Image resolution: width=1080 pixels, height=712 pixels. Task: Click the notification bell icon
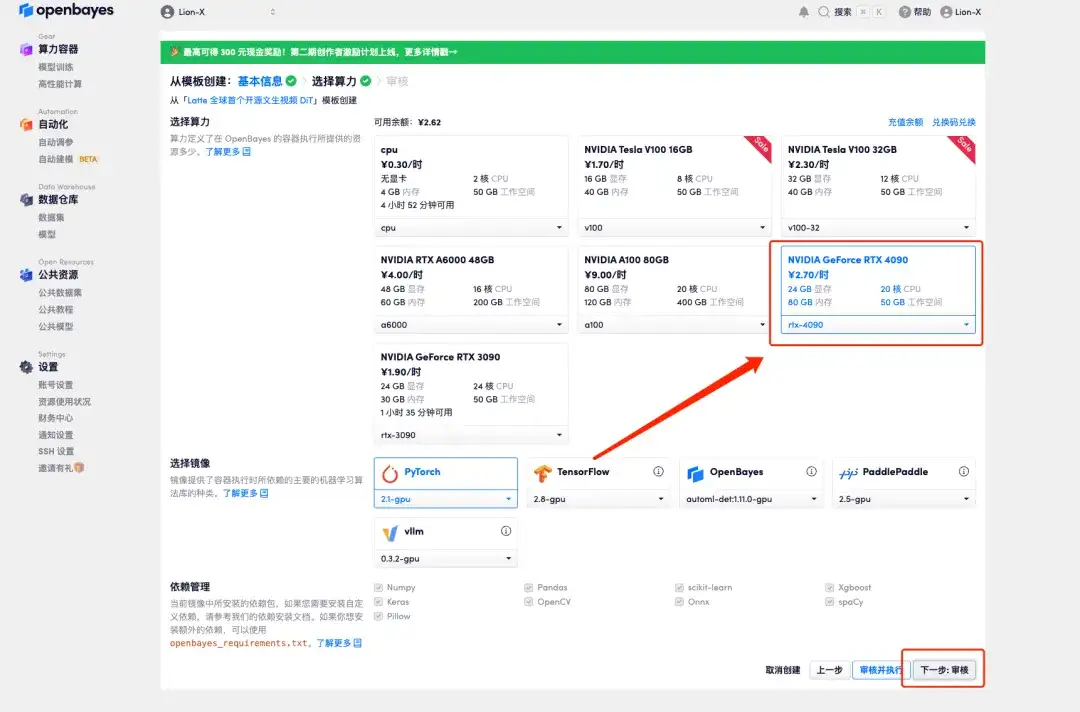point(804,12)
